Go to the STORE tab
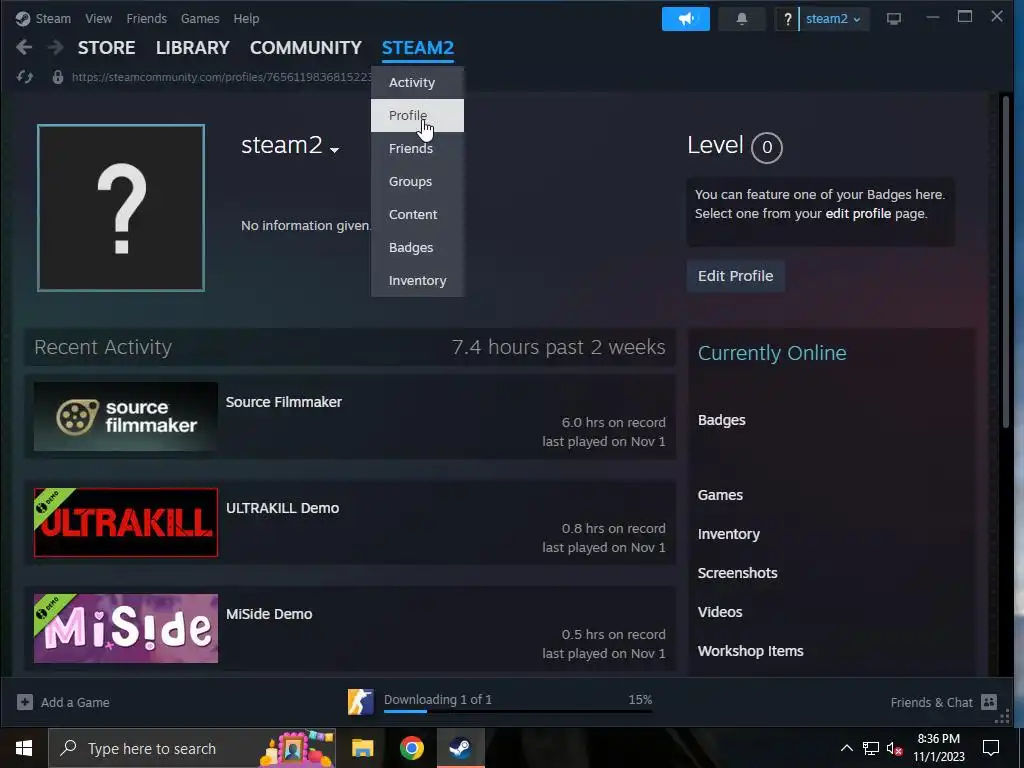Screen dimensions: 1024x768 (x=106, y=48)
